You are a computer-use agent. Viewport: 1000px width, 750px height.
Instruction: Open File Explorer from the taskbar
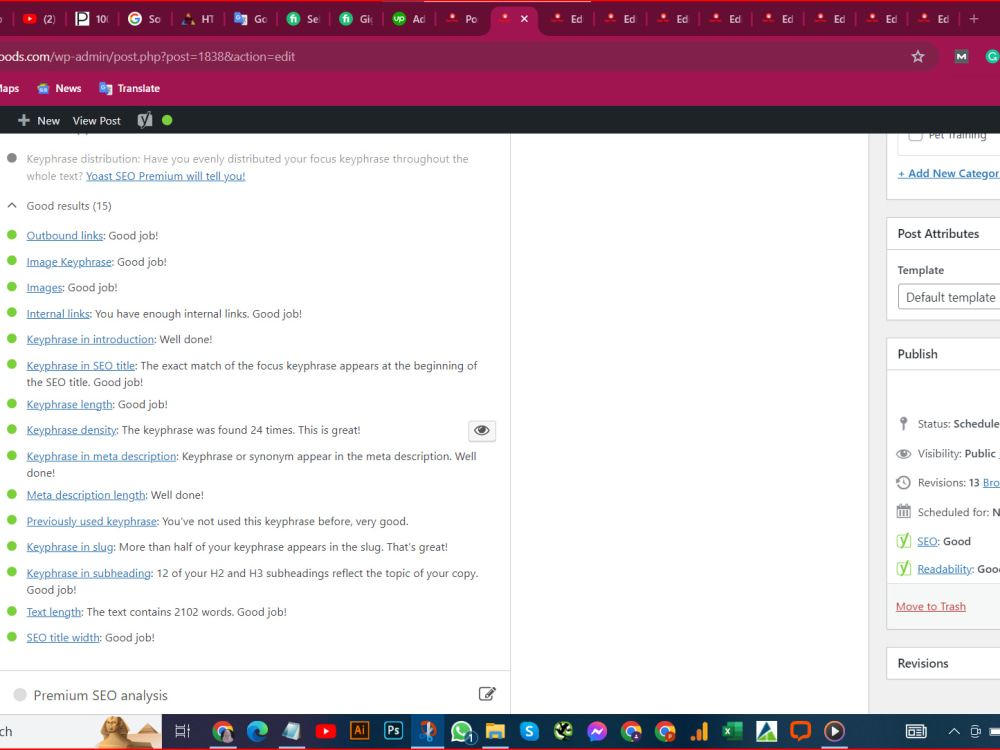coord(495,731)
